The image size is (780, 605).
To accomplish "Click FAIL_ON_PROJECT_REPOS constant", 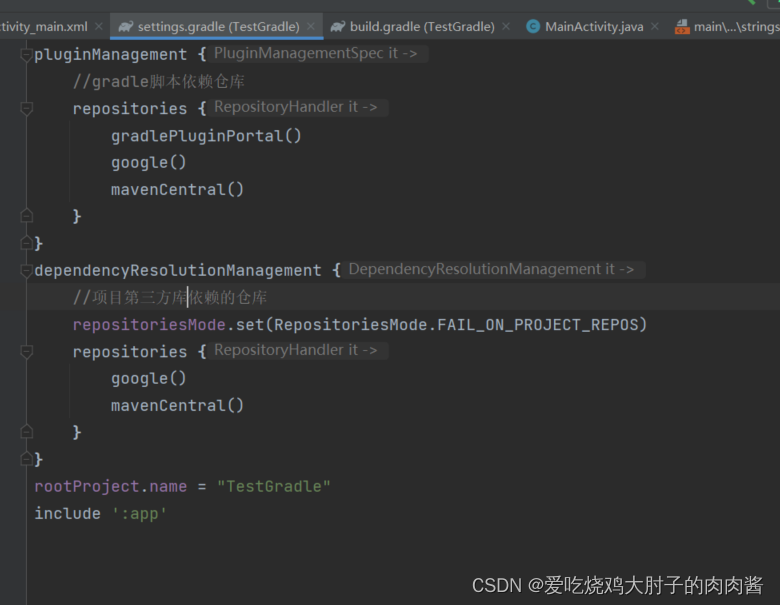I will click(x=537, y=324).
